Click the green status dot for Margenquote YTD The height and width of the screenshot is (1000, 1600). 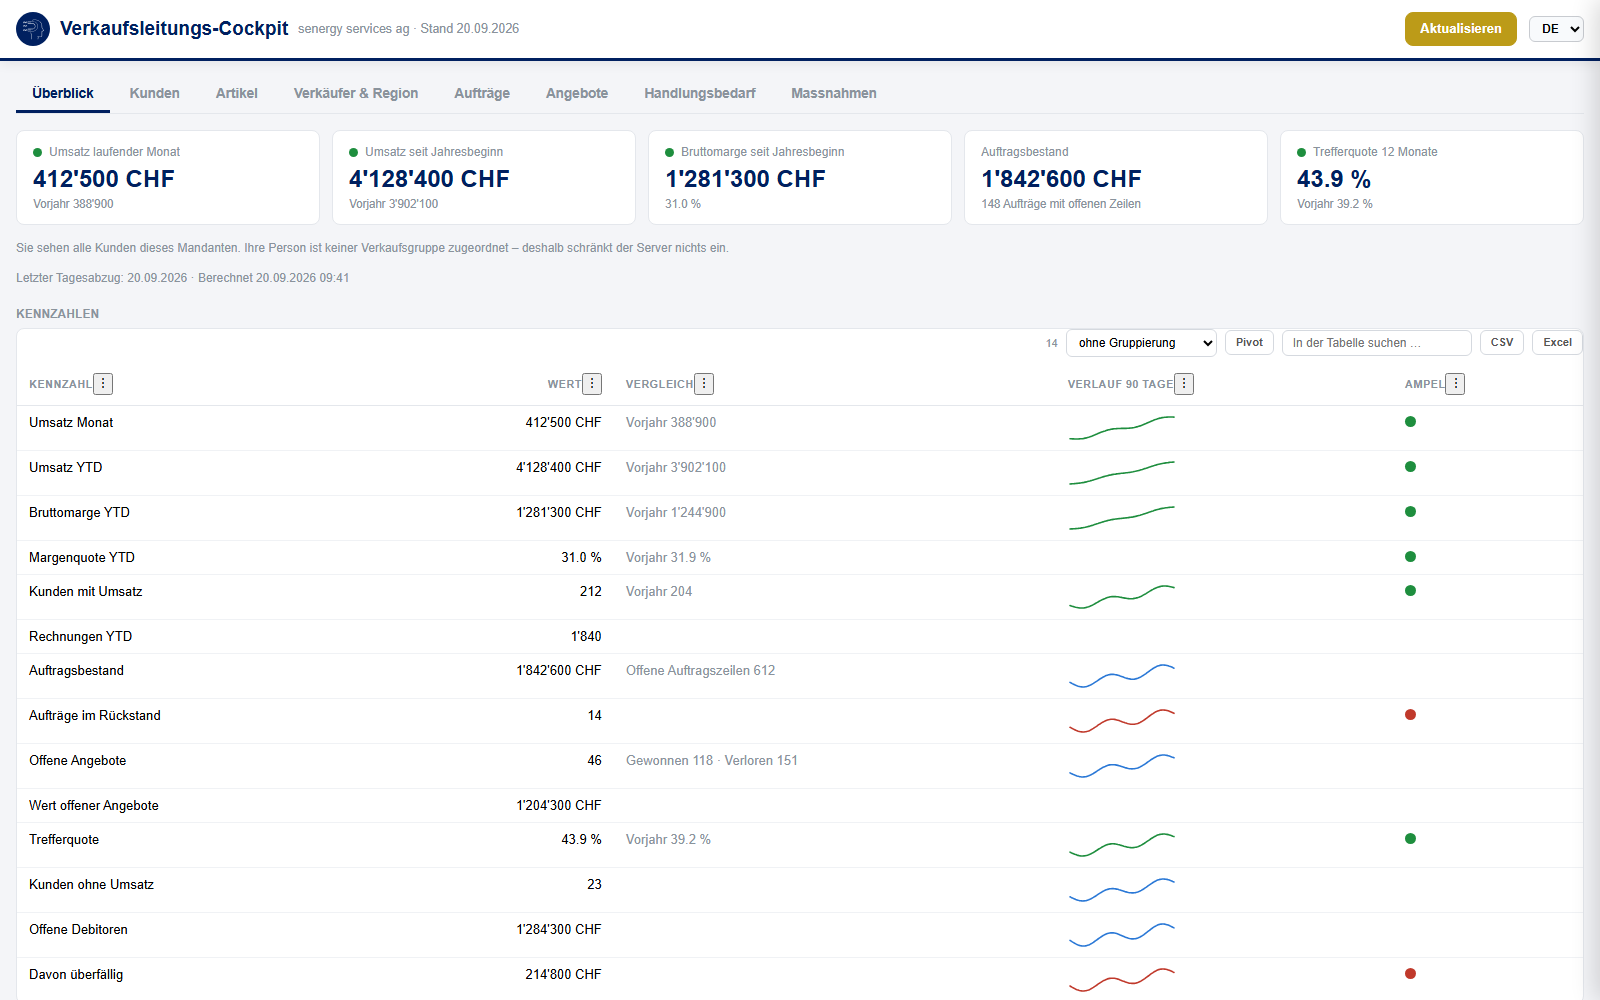[1410, 557]
